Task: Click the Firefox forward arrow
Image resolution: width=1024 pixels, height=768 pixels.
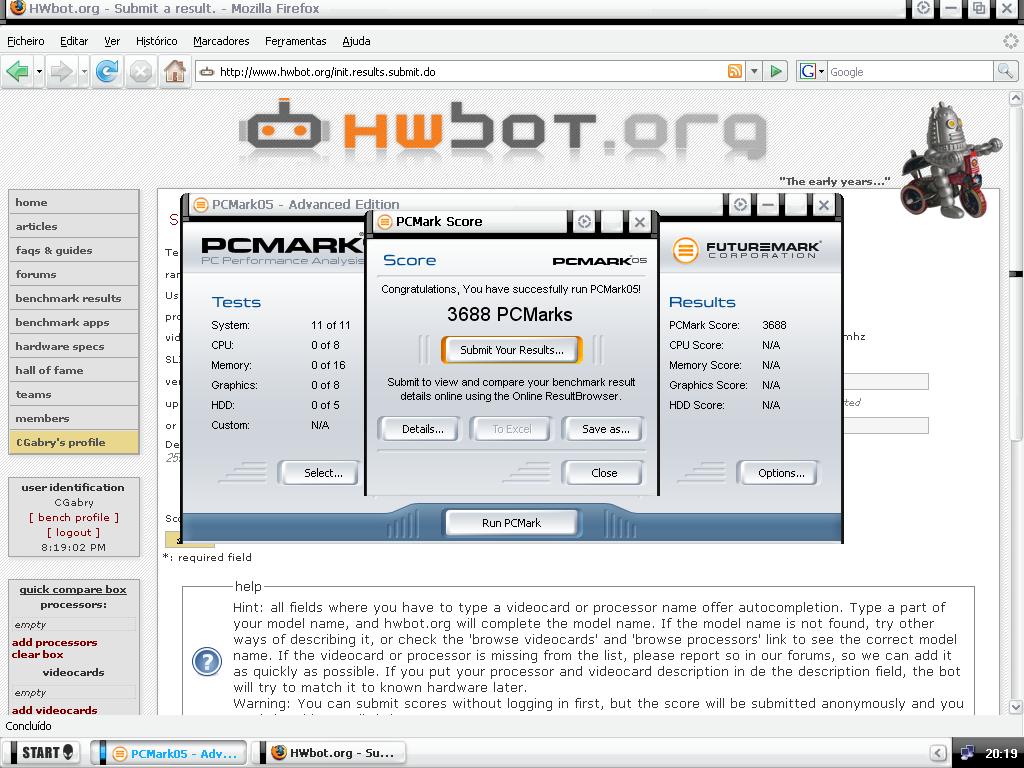Action: (x=61, y=71)
